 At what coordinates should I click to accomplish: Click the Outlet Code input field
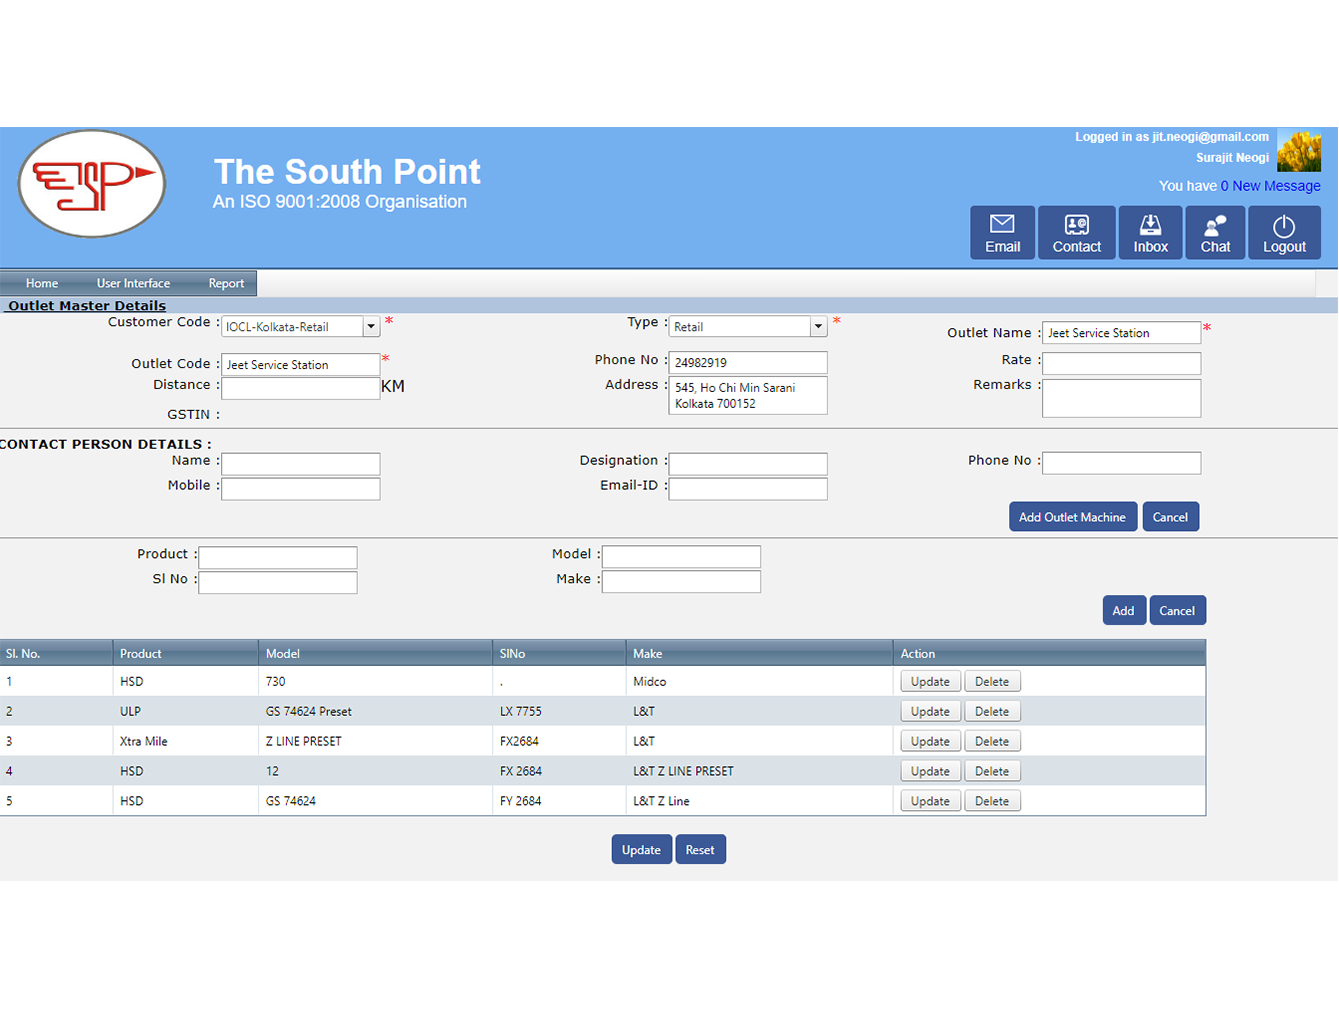300,365
